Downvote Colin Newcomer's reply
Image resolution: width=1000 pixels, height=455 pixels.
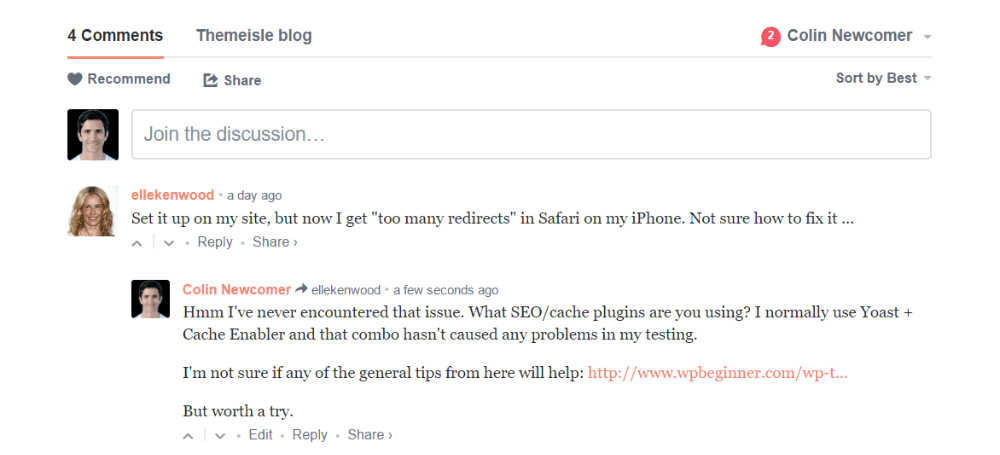(219, 436)
